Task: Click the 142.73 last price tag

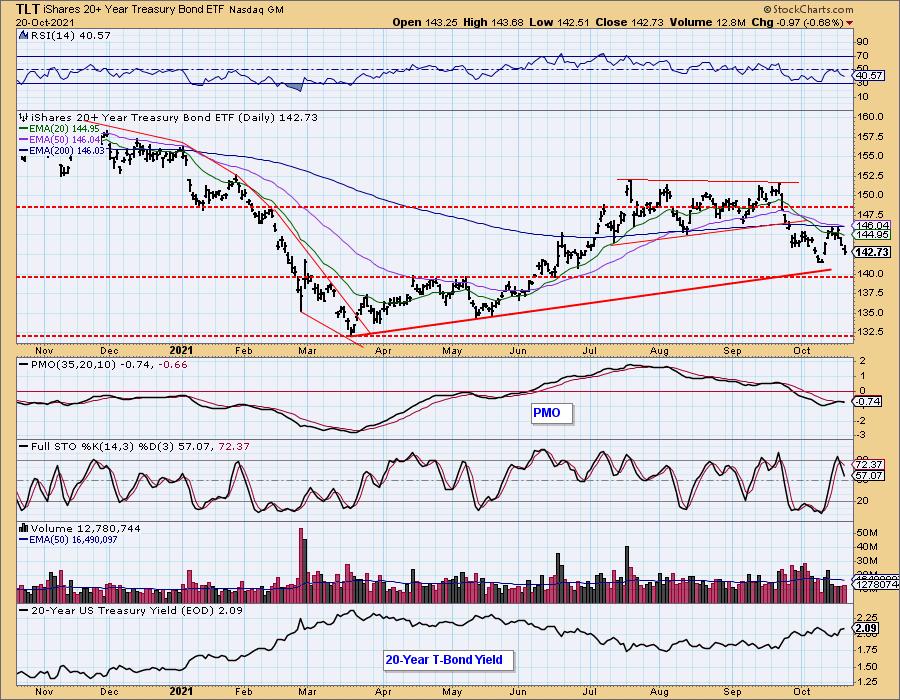Action: tap(872, 252)
